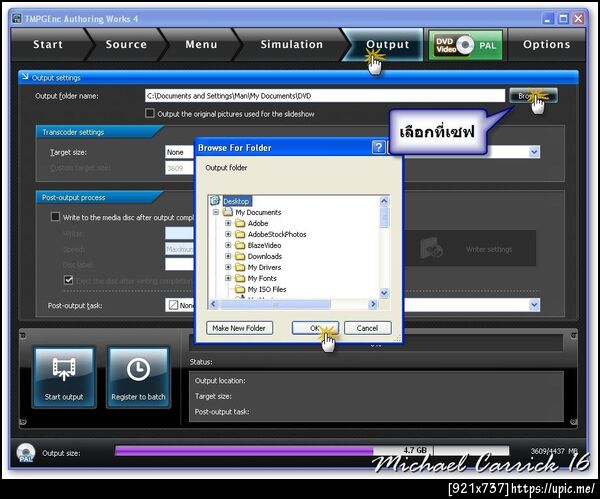Select the My Drivers folder icon
Screen dimensions: 600x499
point(240,267)
